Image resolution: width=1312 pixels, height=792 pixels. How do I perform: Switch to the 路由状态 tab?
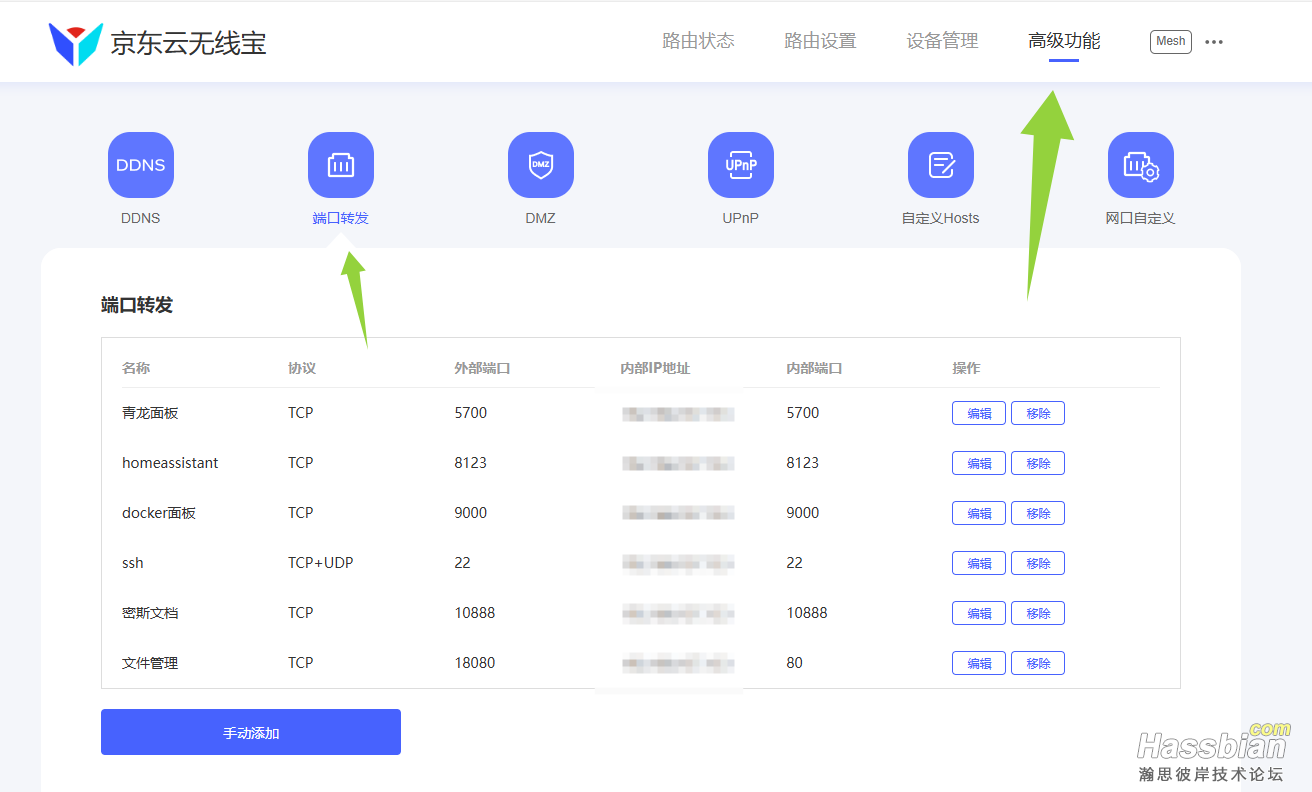click(698, 41)
